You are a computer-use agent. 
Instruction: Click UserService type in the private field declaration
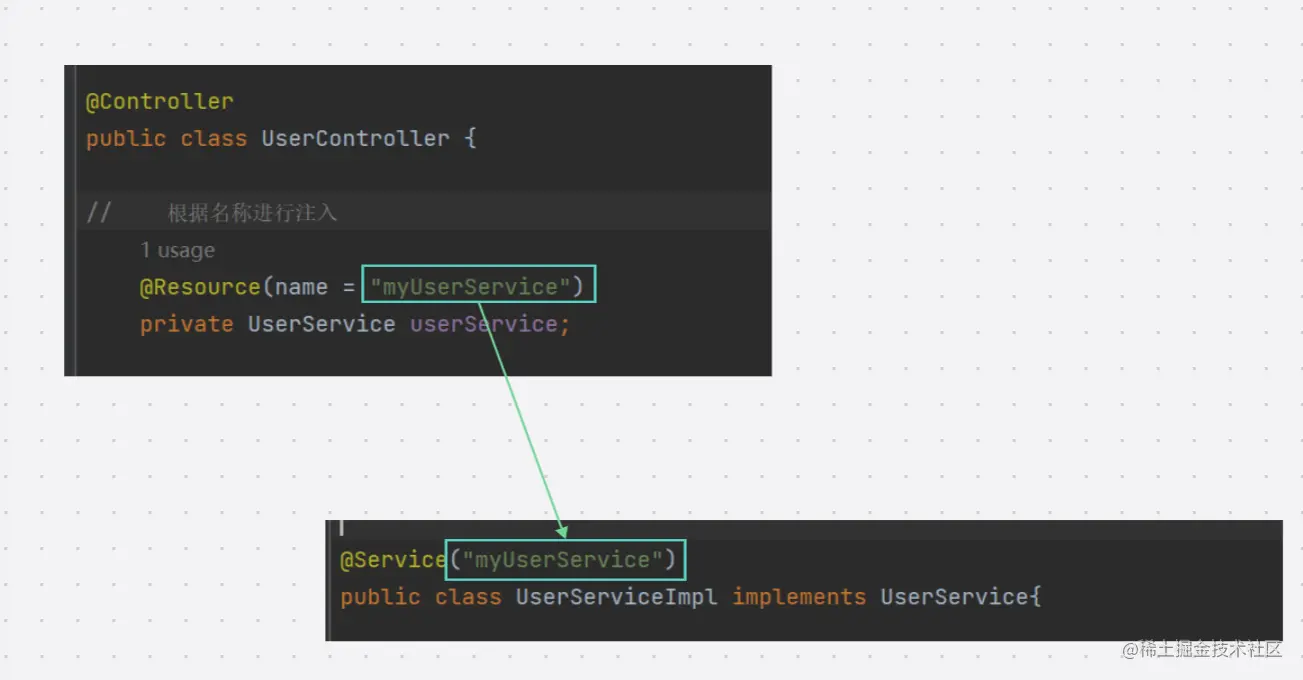[321, 324]
